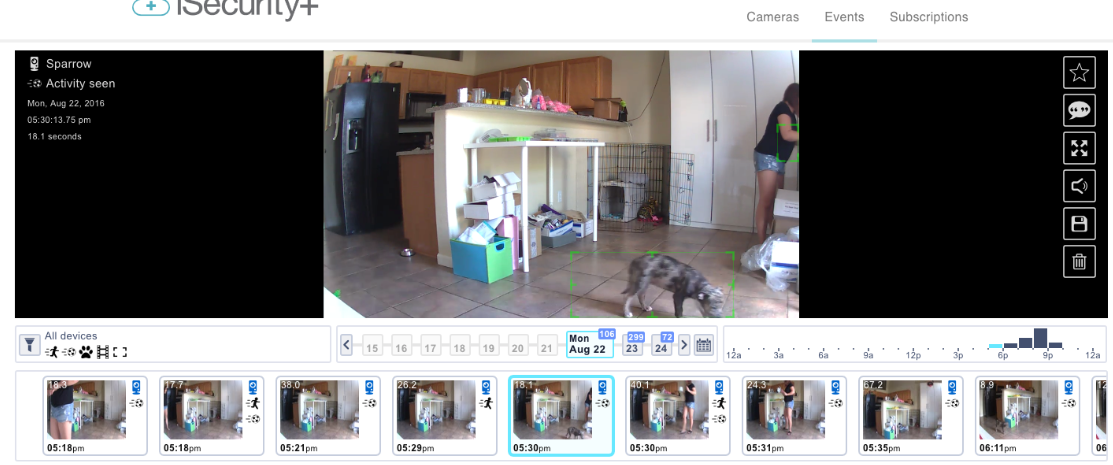Image resolution: width=1113 pixels, height=465 pixels.
Task: Star this event as favorite
Action: click(1079, 72)
